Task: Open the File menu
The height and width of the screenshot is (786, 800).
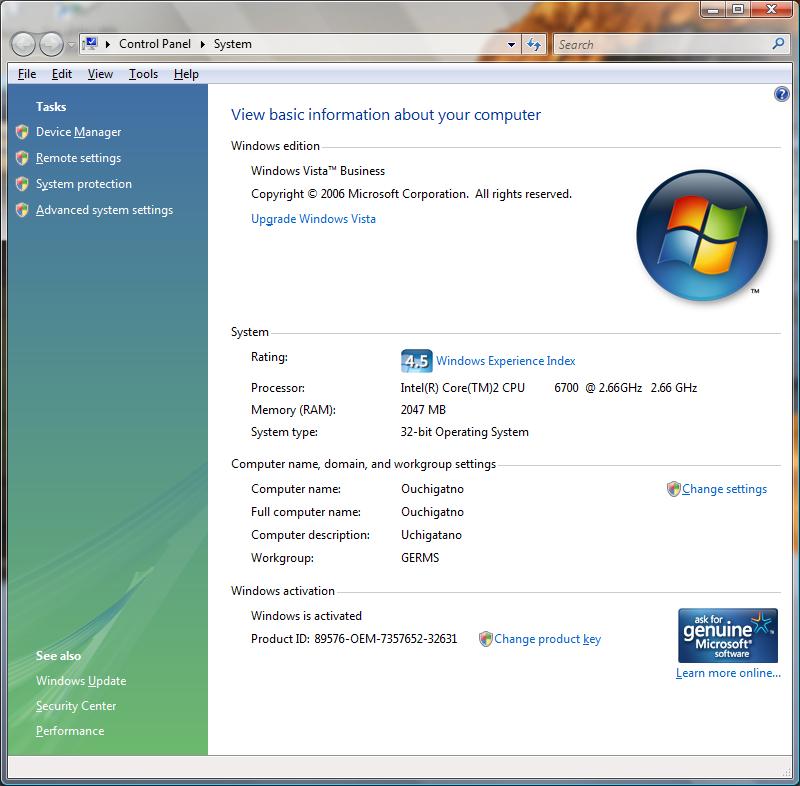Action: pos(27,74)
